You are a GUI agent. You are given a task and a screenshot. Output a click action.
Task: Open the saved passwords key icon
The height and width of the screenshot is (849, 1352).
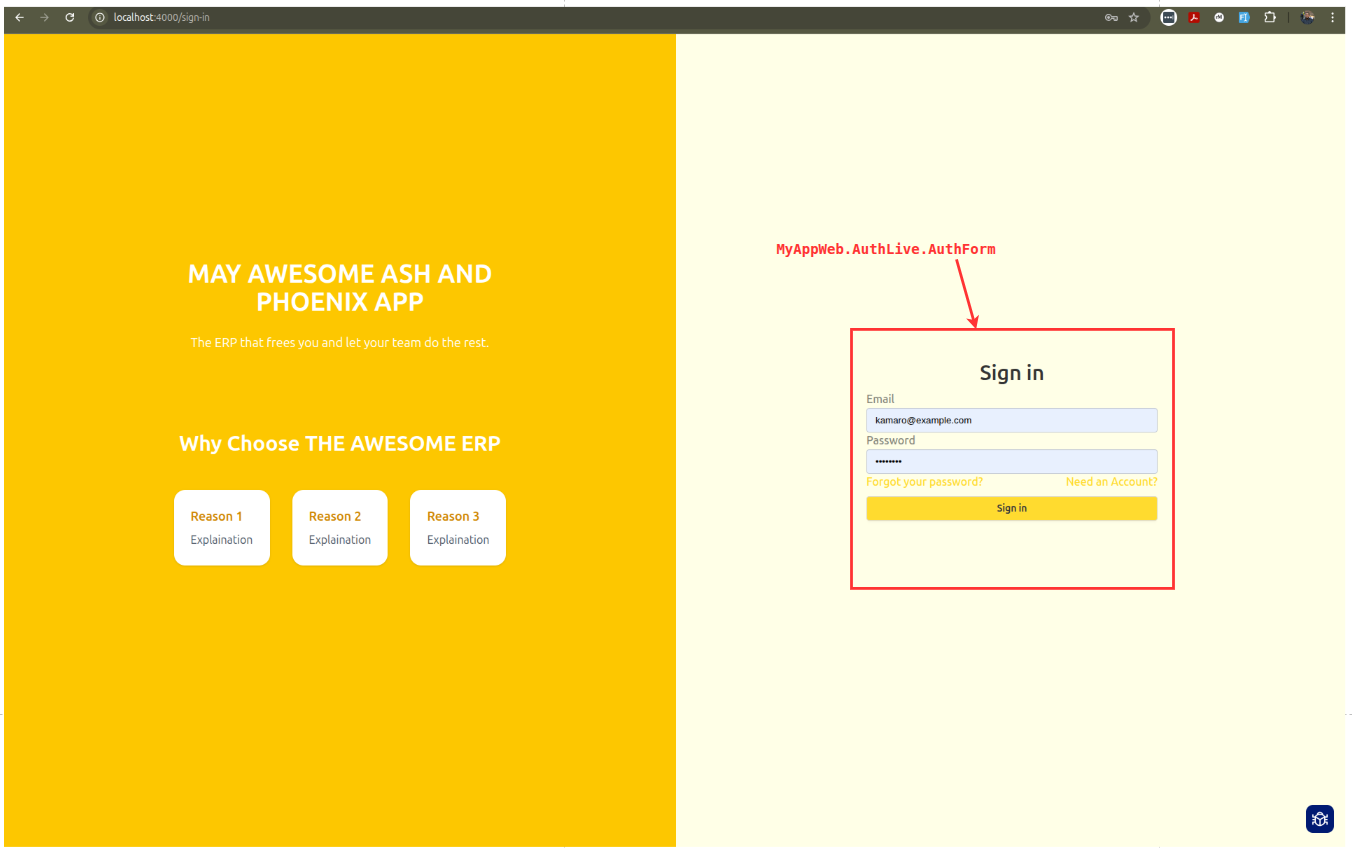pos(1111,17)
